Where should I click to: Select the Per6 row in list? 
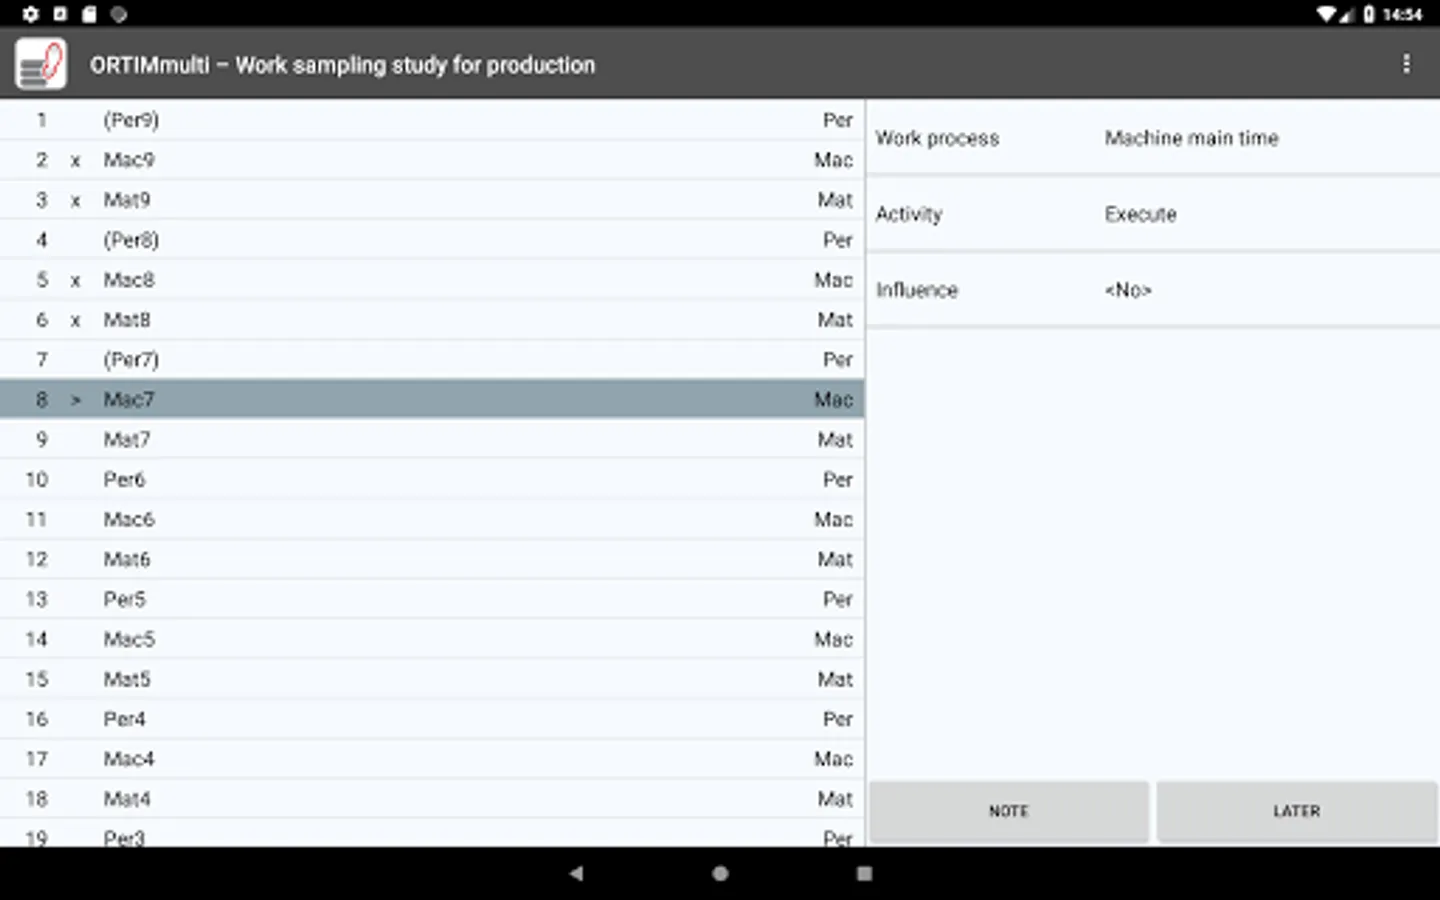tap(430, 479)
